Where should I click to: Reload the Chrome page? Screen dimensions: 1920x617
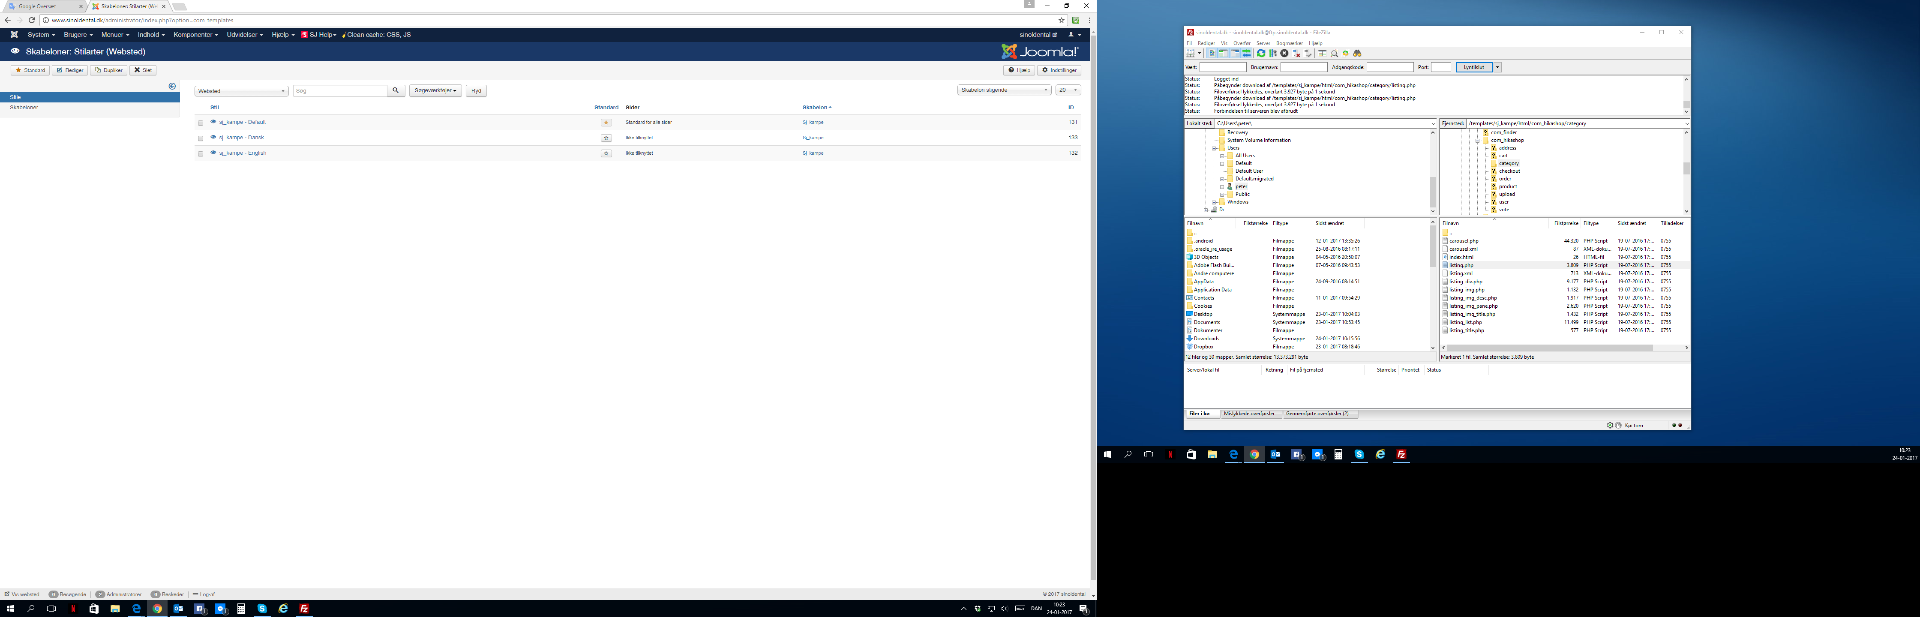(32, 20)
